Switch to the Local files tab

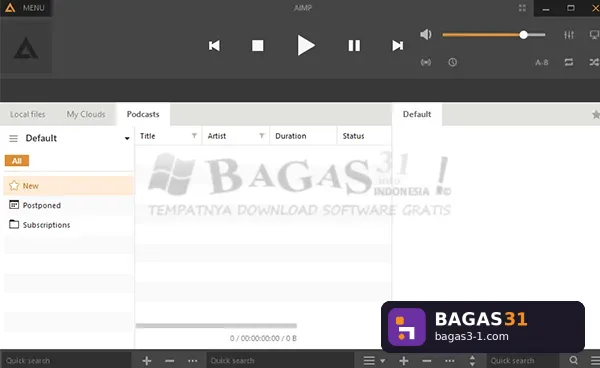tap(28, 114)
